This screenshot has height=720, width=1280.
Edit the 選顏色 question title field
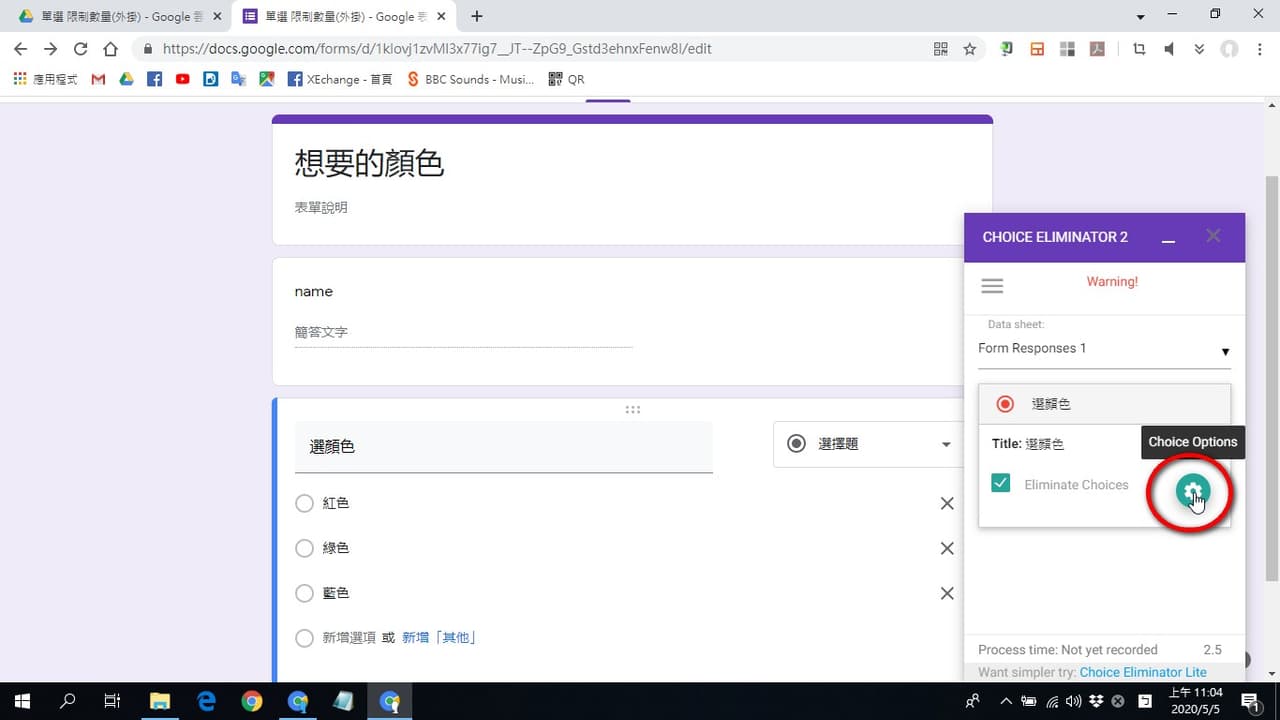tap(504, 447)
